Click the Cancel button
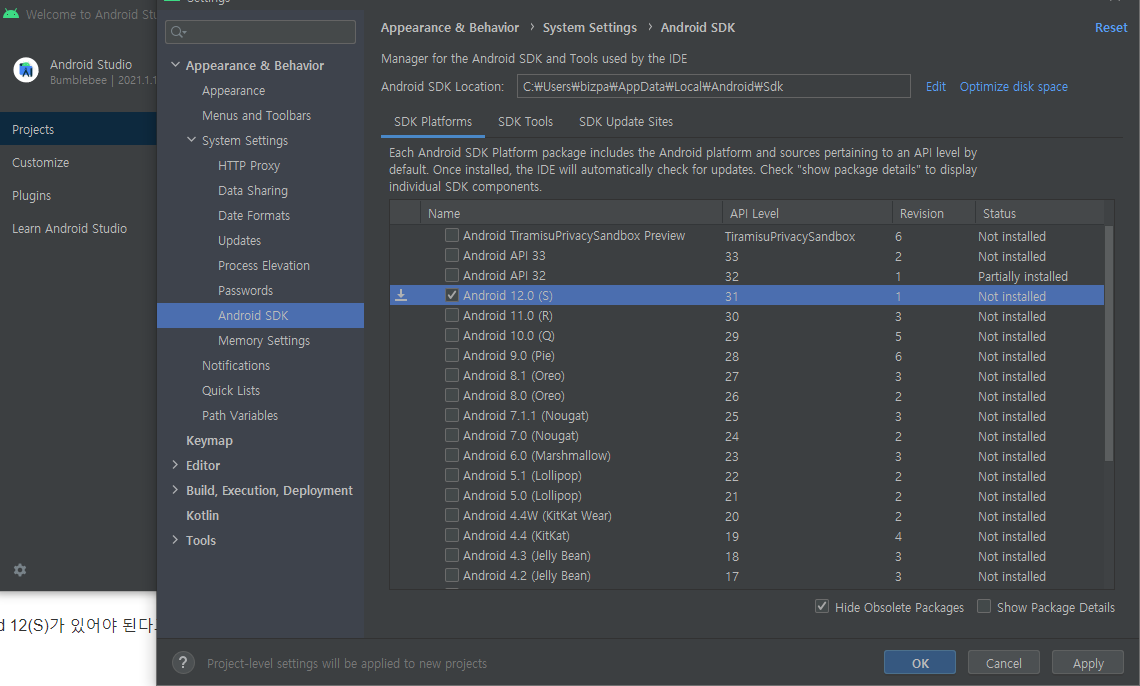This screenshot has width=1140, height=686. tap(1003, 663)
